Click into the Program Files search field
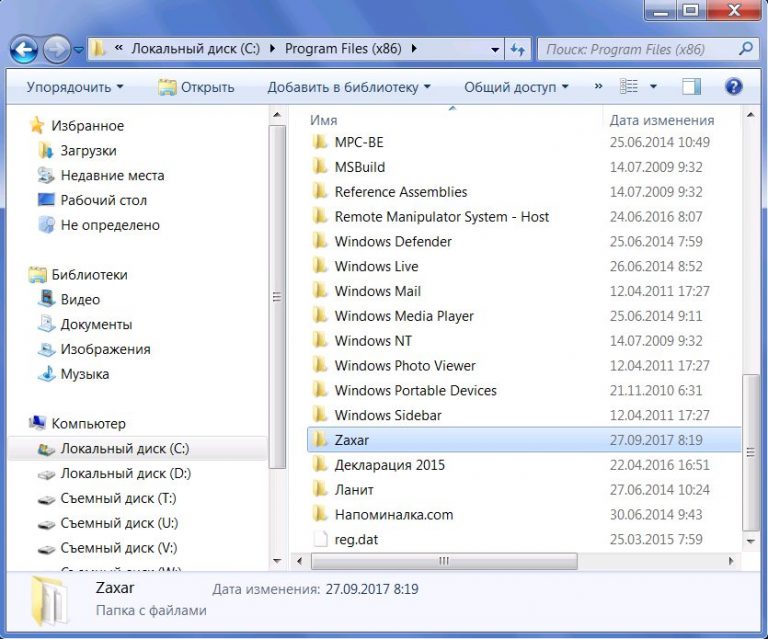 [638, 48]
